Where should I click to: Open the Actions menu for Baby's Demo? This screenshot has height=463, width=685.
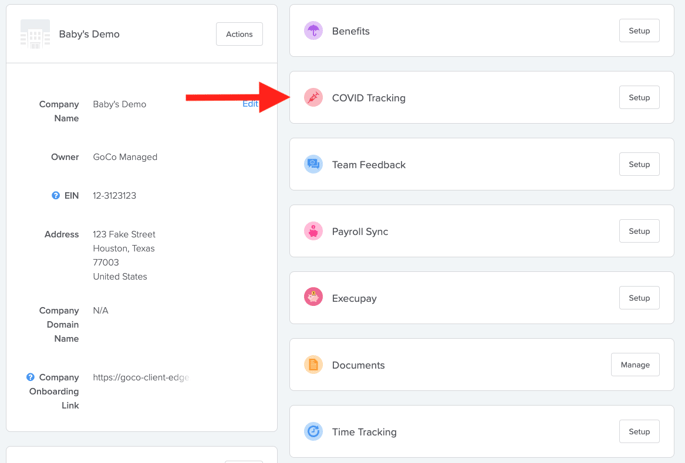pos(239,34)
